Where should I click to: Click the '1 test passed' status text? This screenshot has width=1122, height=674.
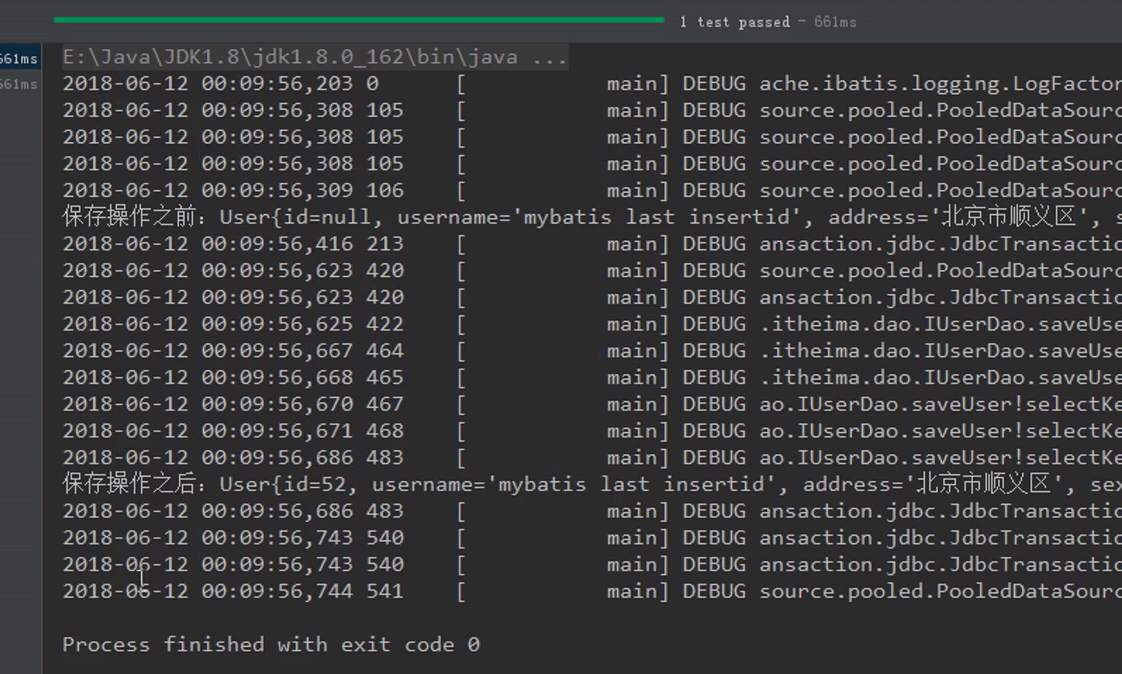coord(734,22)
